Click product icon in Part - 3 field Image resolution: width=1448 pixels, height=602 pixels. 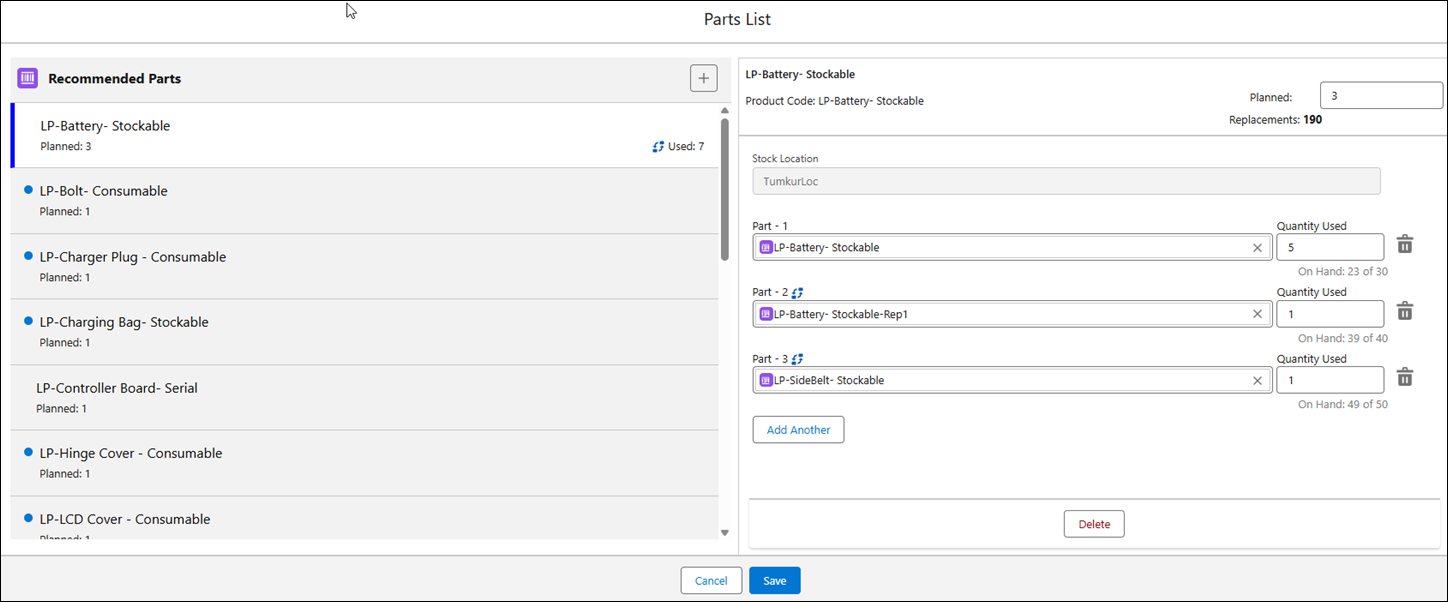766,380
